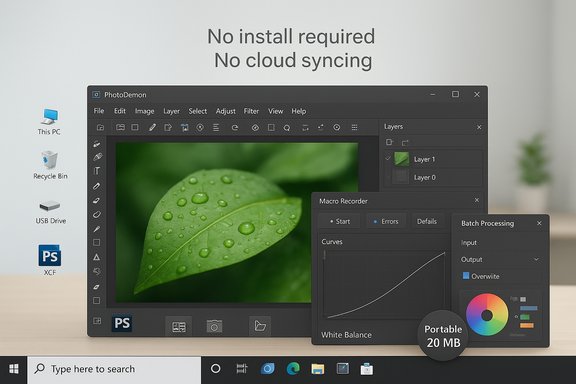
Task: Open the Layer menu
Action: coord(172,111)
